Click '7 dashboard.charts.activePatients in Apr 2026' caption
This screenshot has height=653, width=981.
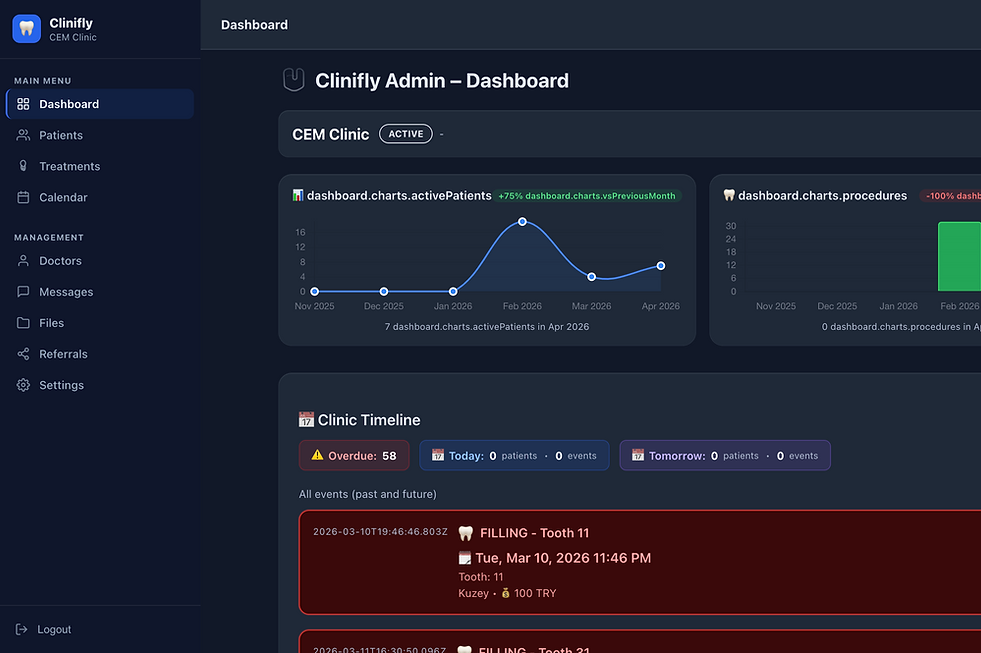point(487,326)
